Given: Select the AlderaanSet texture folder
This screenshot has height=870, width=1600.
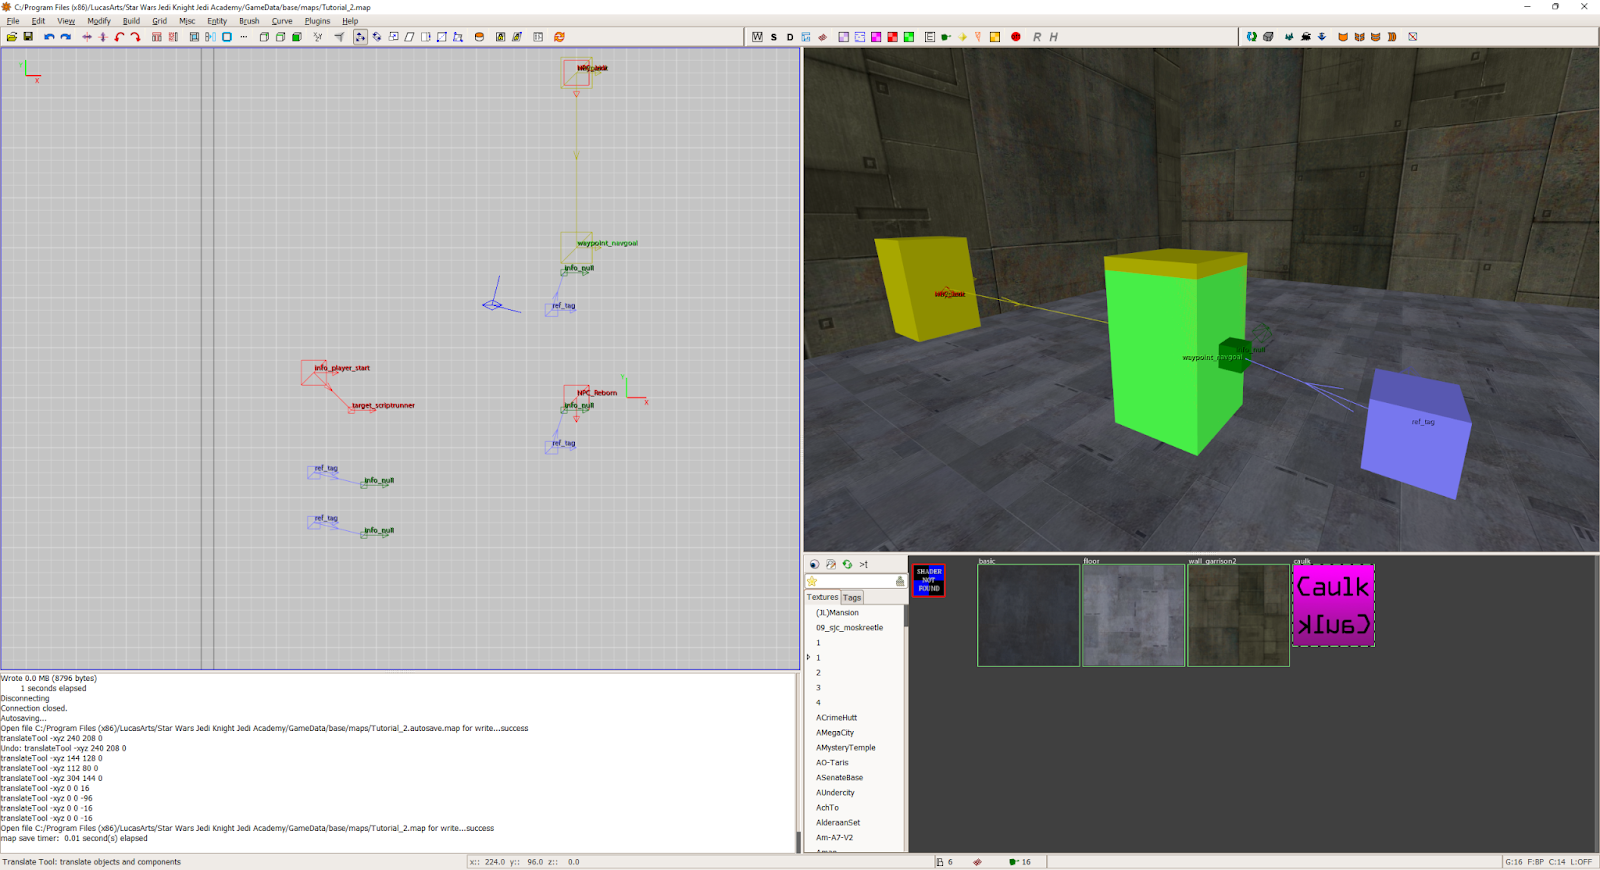Looking at the screenshot, I should tap(838, 823).
